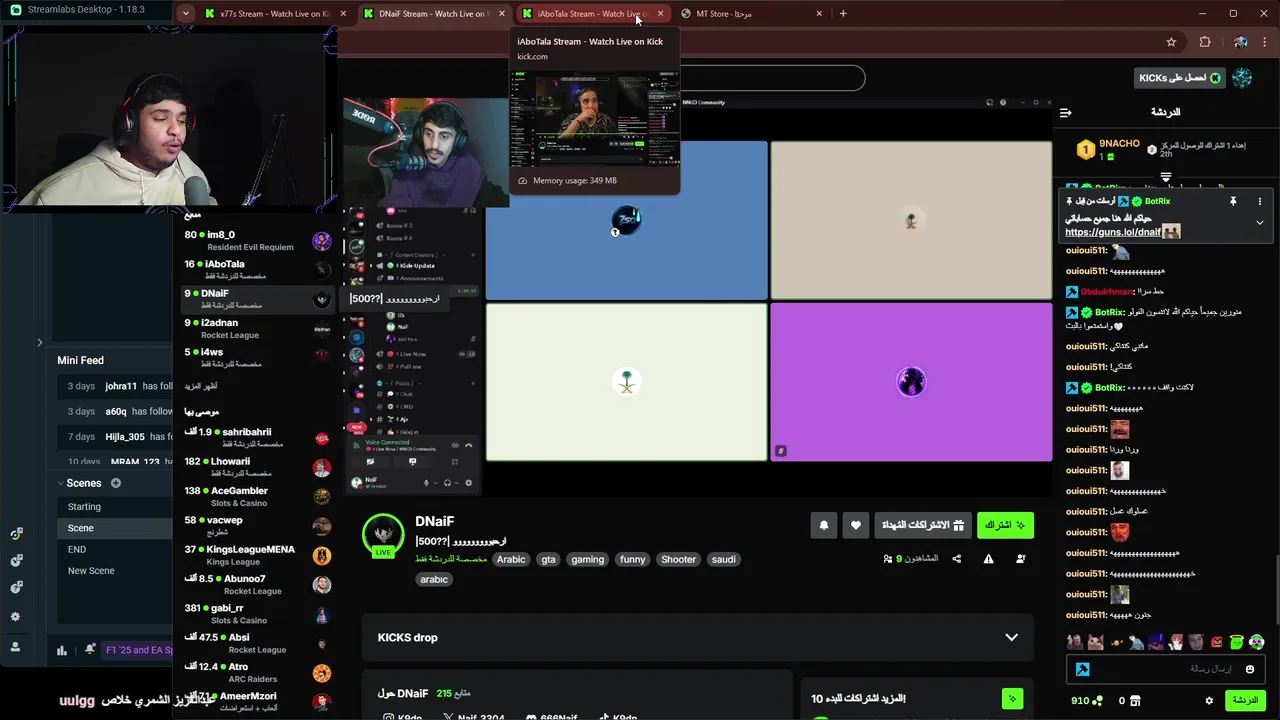Click the mod user icon beside report
Viewport: 1280px width, 720px height.
click(1020, 559)
